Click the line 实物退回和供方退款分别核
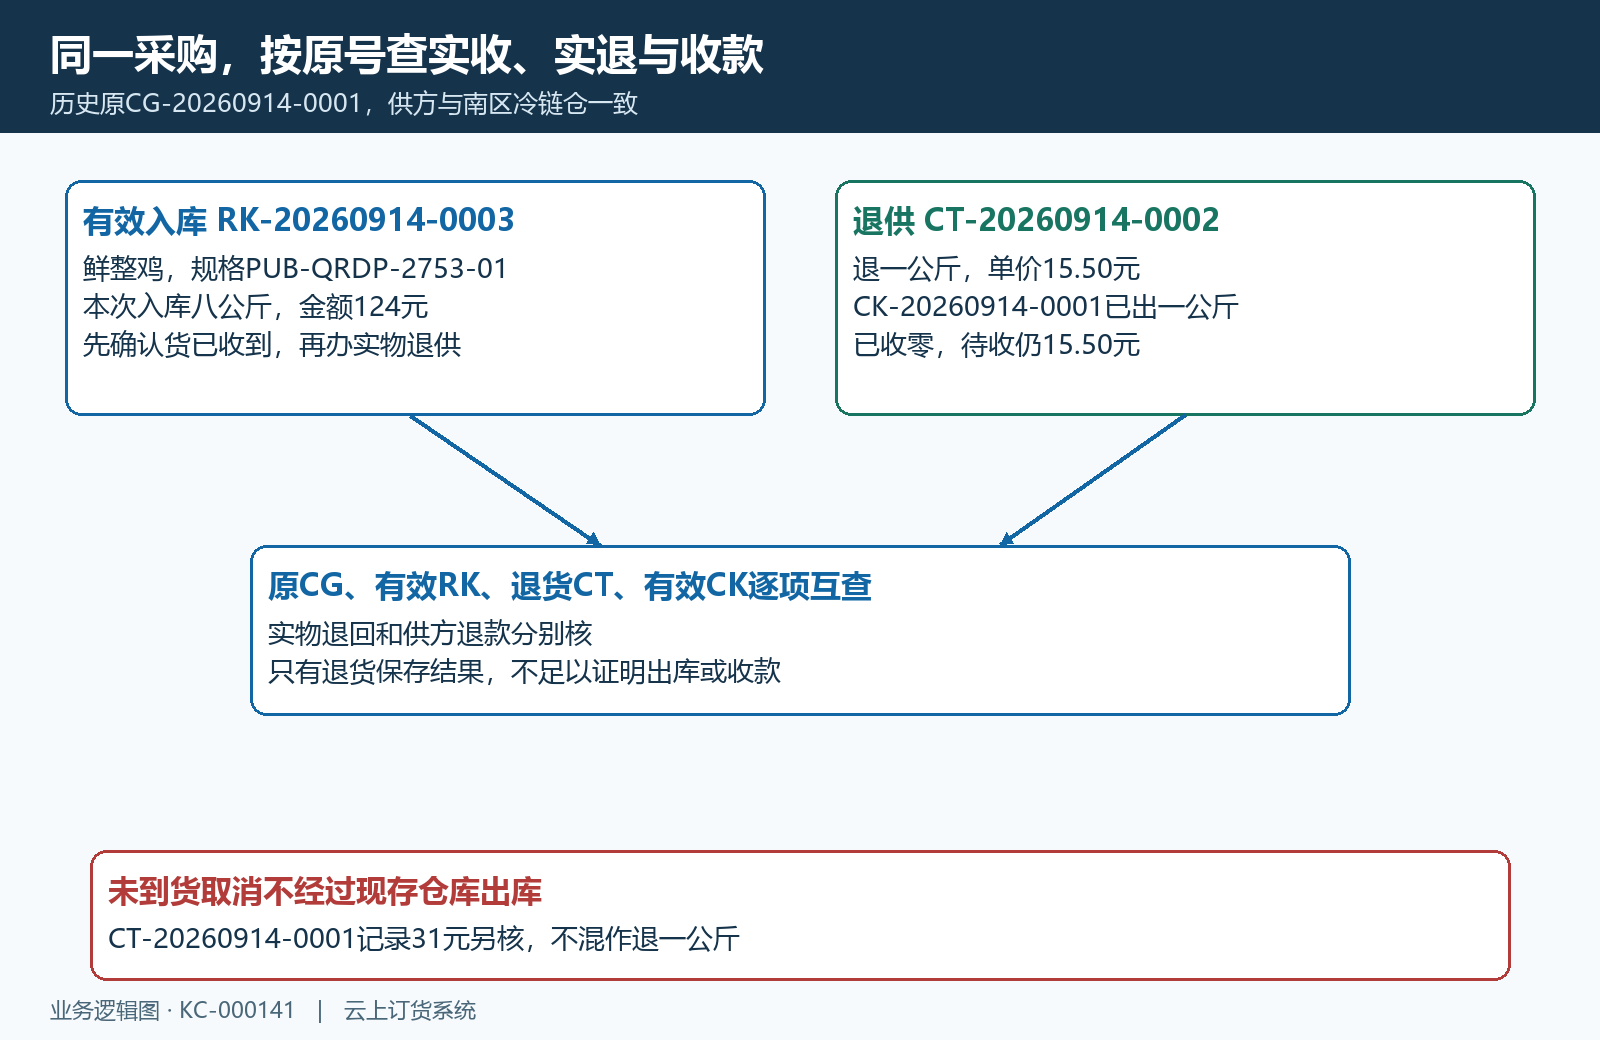Viewport: 1600px width, 1040px height. 430,634
